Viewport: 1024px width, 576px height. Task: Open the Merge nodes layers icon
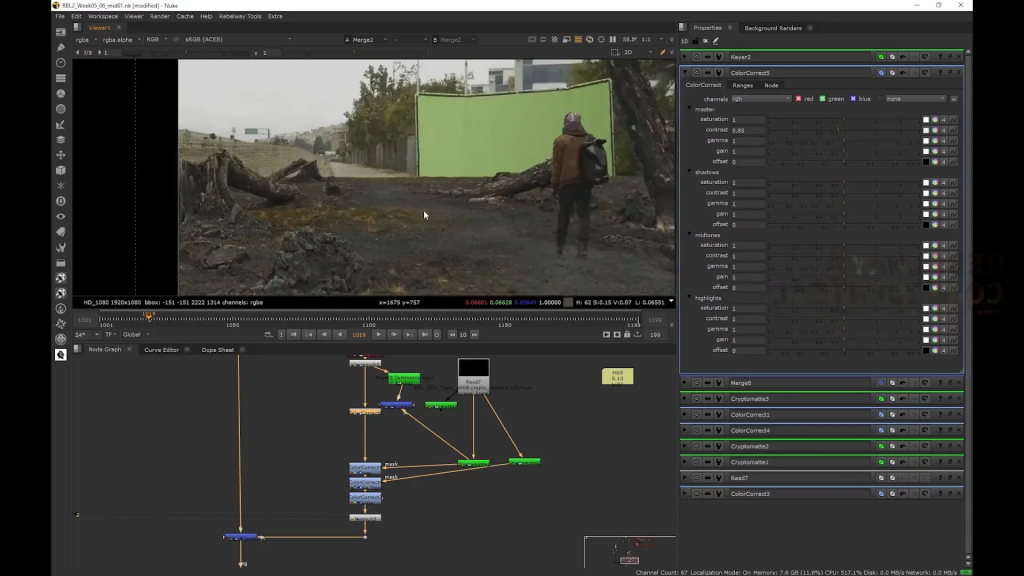pos(61,140)
